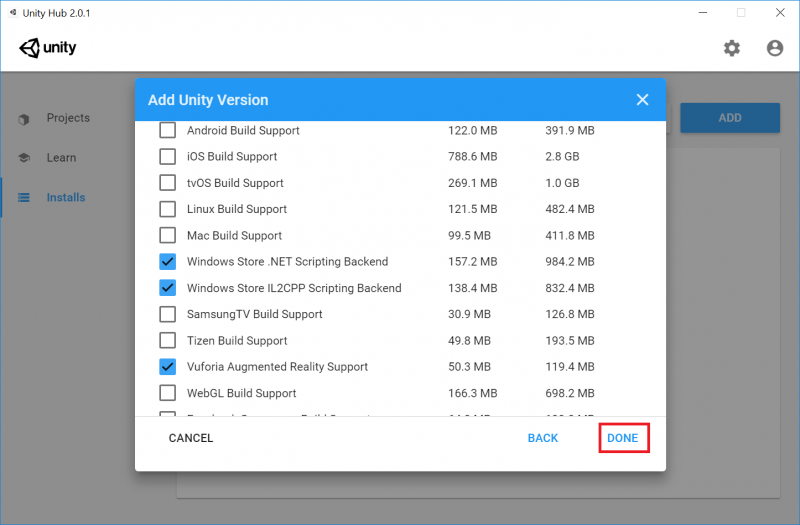Close the Add Unity Version dialog
This screenshot has height=525, width=800.
[642, 99]
